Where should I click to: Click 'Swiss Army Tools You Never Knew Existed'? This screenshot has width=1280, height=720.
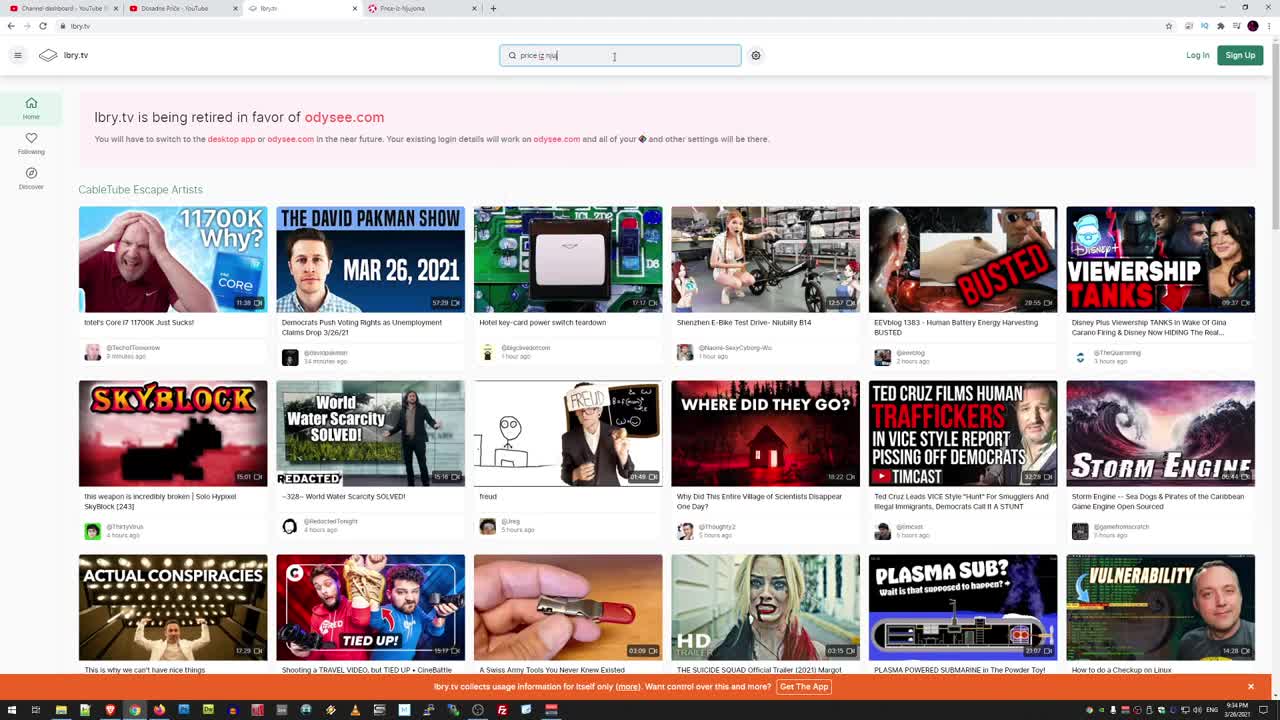point(553,670)
